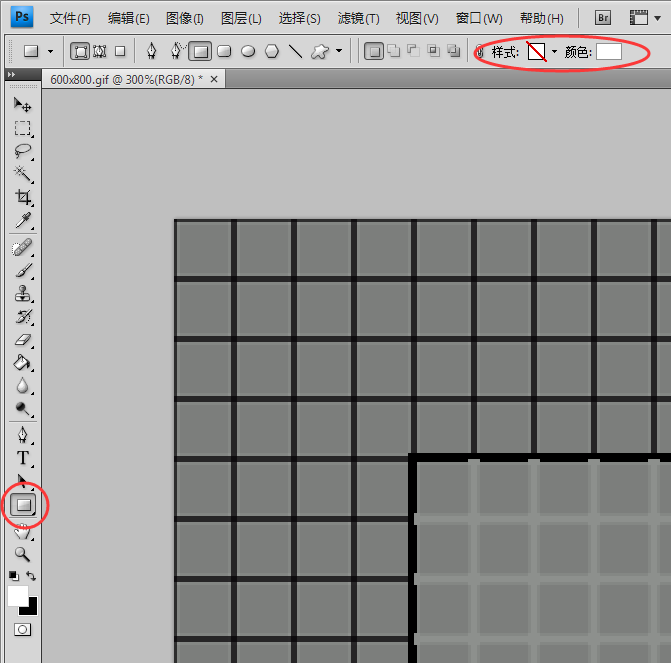Select the Hand tool
Viewport: 671px width, 663px height.
point(22,532)
